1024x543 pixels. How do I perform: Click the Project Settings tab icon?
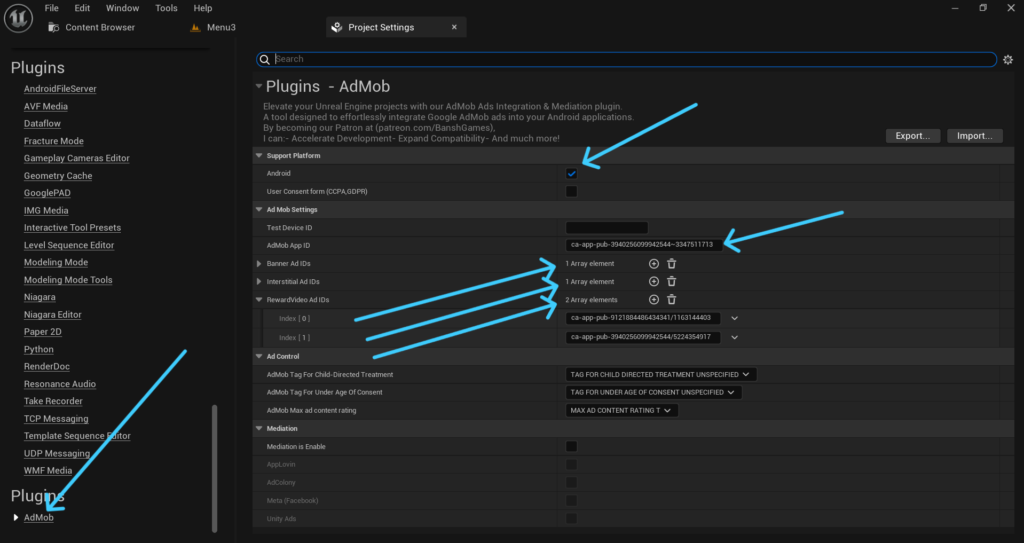click(337, 27)
